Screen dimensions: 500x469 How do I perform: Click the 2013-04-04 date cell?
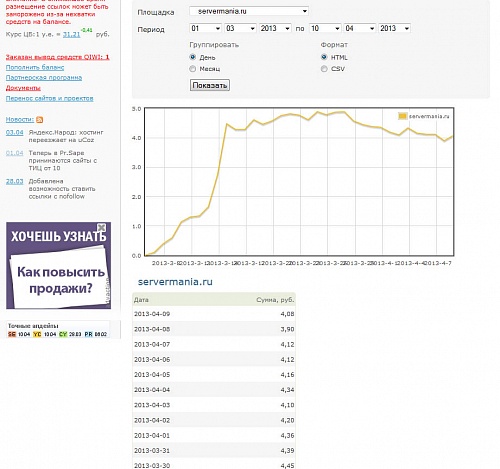pos(152,390)
